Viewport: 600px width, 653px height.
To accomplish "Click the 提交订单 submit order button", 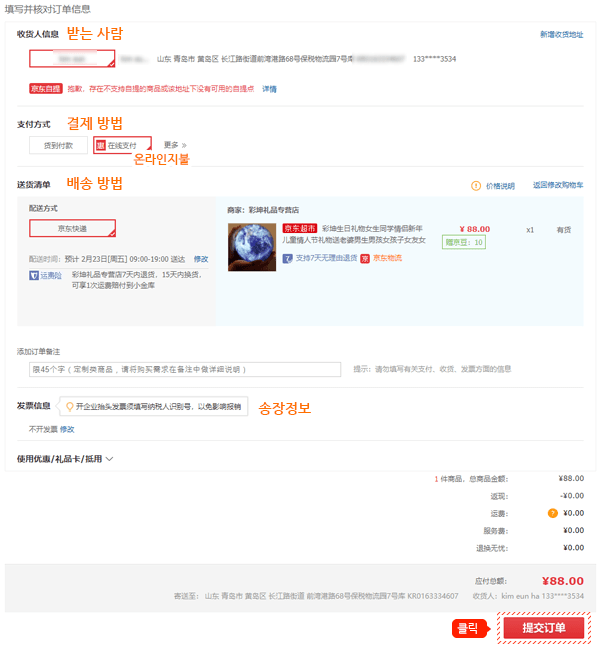I will coord(544,628).
